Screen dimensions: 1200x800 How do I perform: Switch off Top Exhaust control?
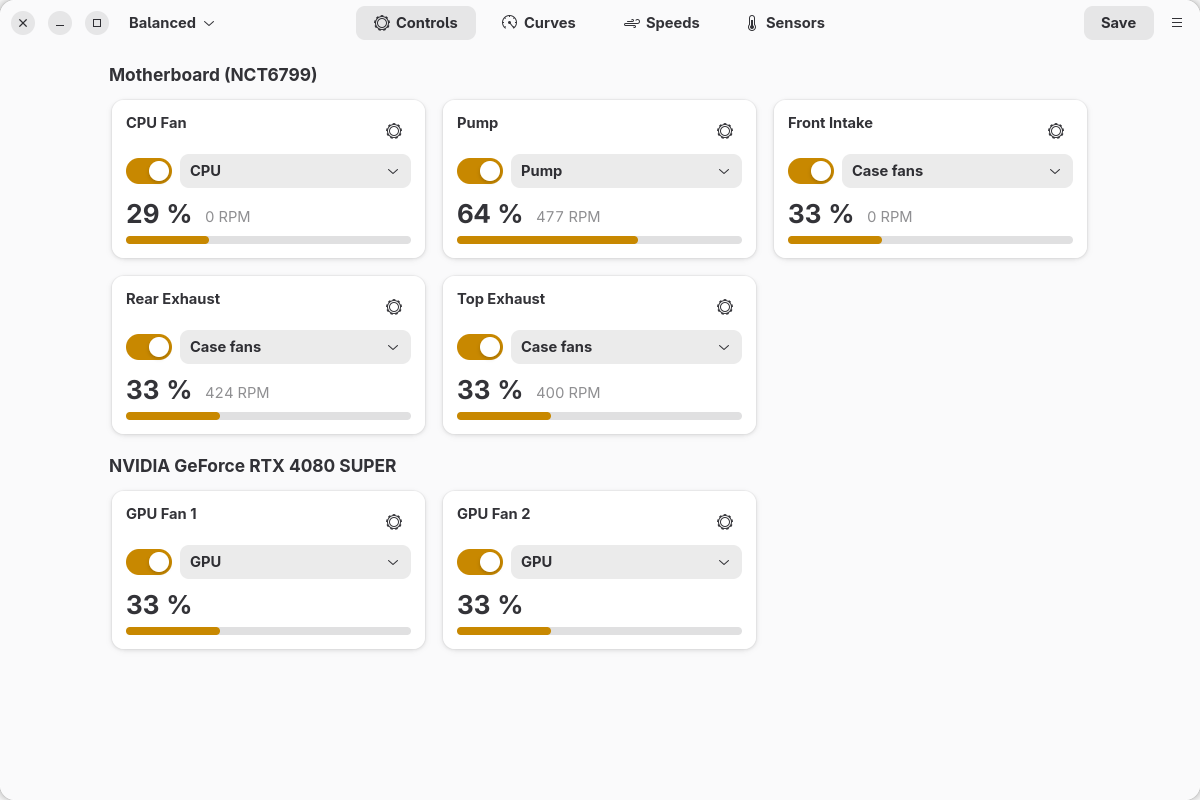click(x=480, y=347)
